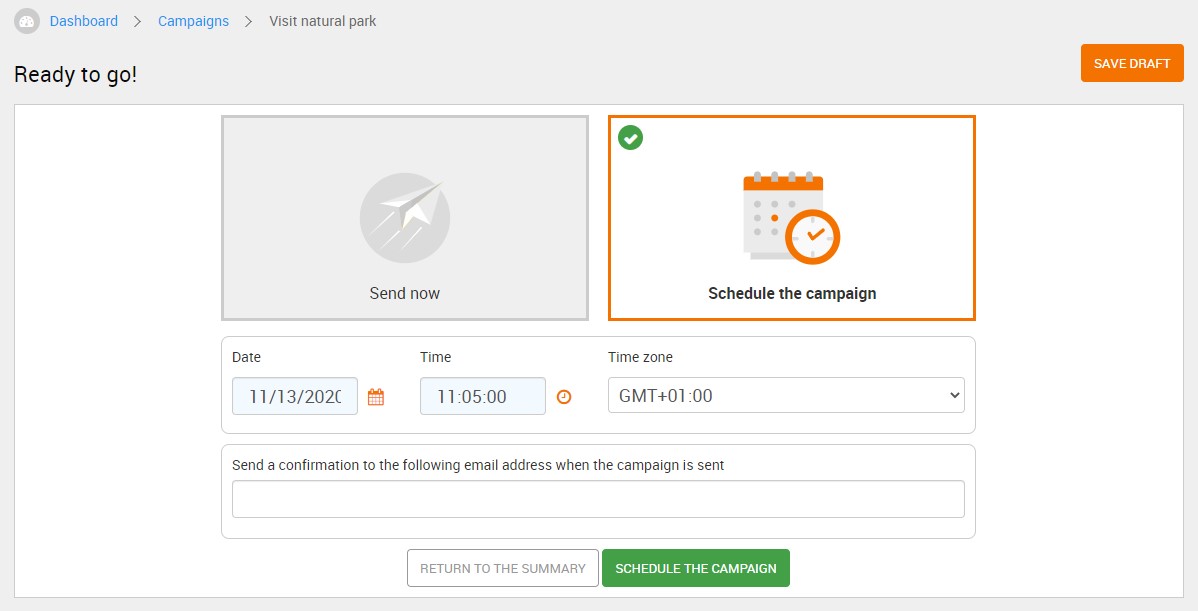Focus the Date field showing 11/13/2020
This screenshot has width=1198, height=611.
coord(295,396)
